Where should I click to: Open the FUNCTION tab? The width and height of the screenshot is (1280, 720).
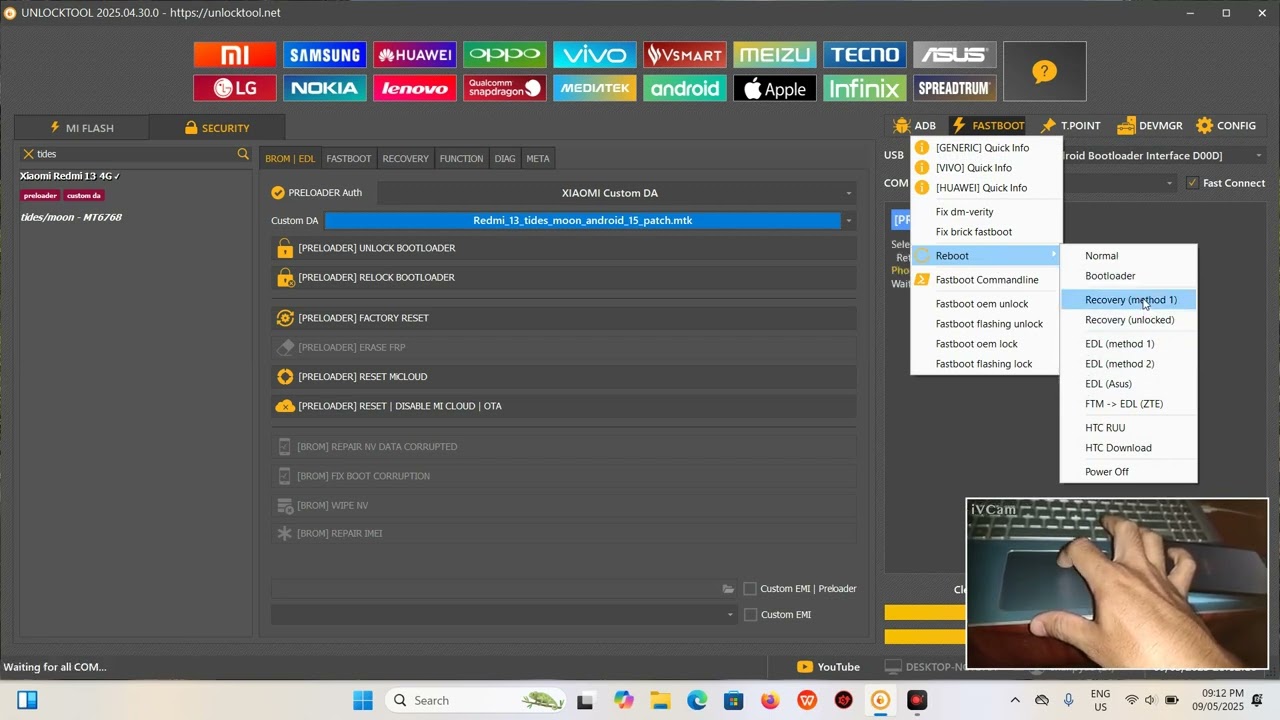click(461, 158)
